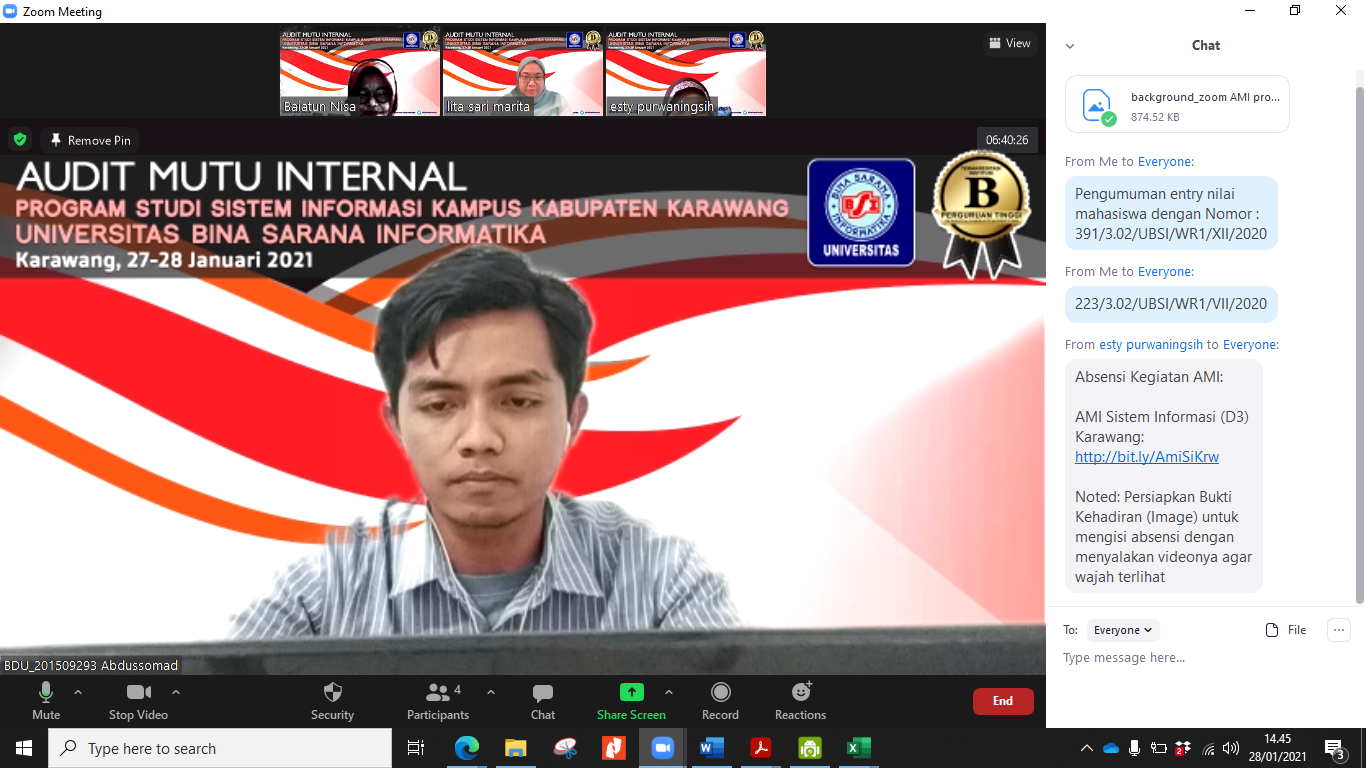Click the Windows taskbar search box

pos(220,748)
